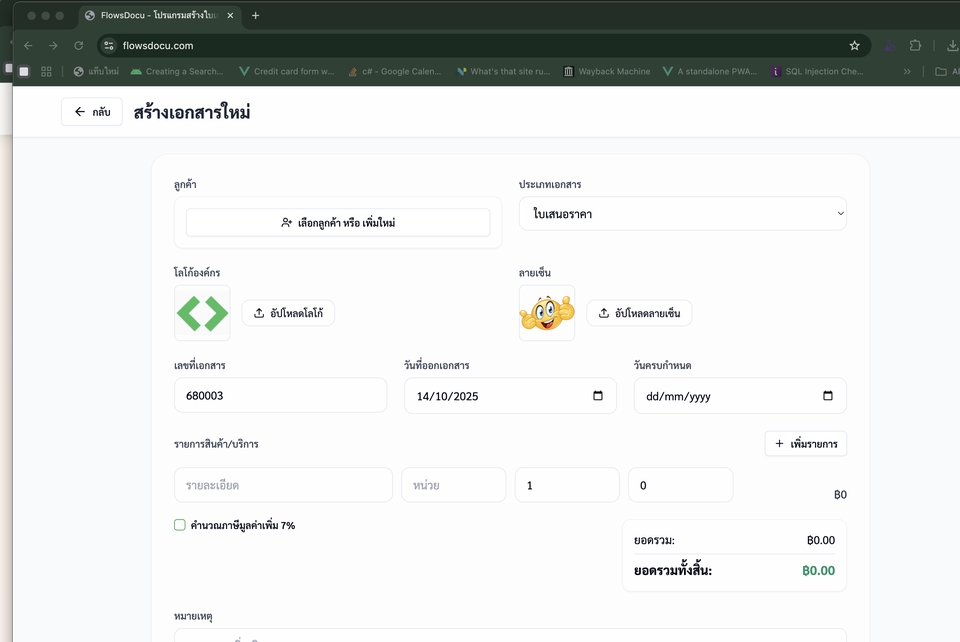Viewport: 960px width, 642px height.
Task: Focus the document number field 680003
Action: 280,396
